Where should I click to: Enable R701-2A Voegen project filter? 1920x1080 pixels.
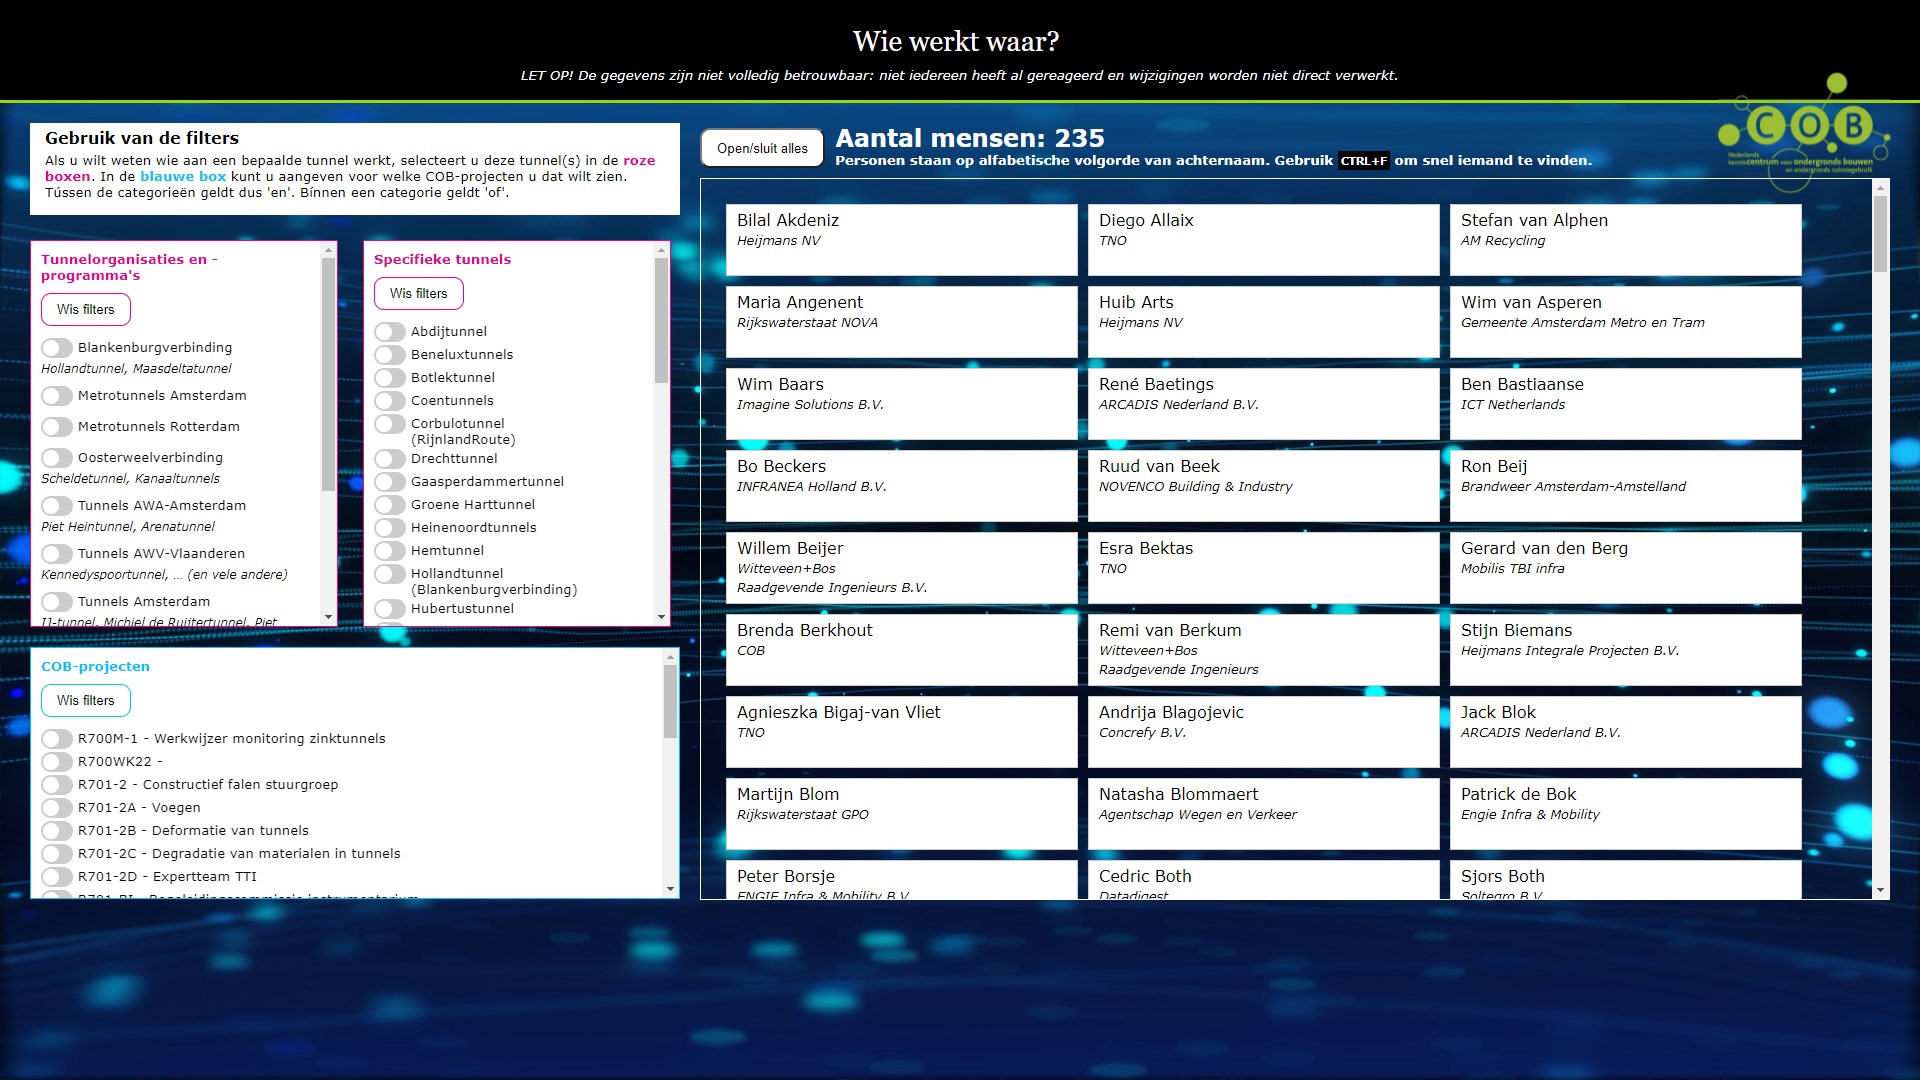click(x=57, y=808)
